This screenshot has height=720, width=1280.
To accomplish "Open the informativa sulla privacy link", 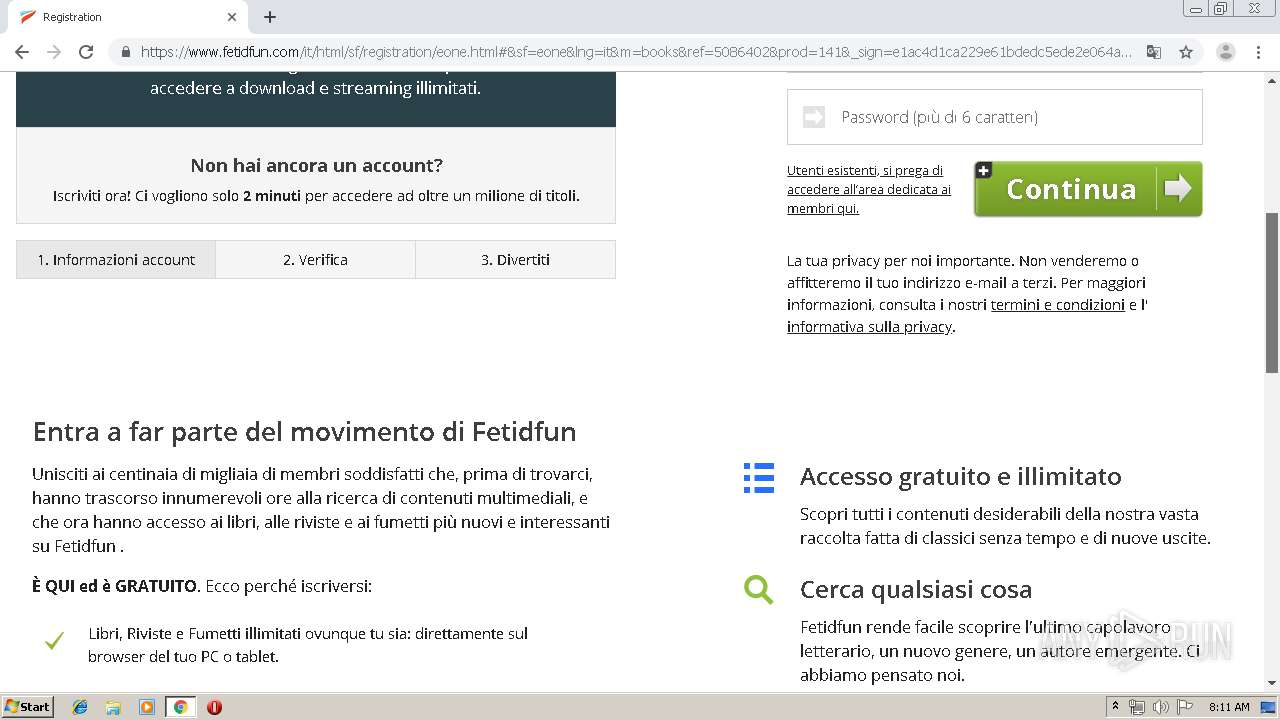I will 869,327.
